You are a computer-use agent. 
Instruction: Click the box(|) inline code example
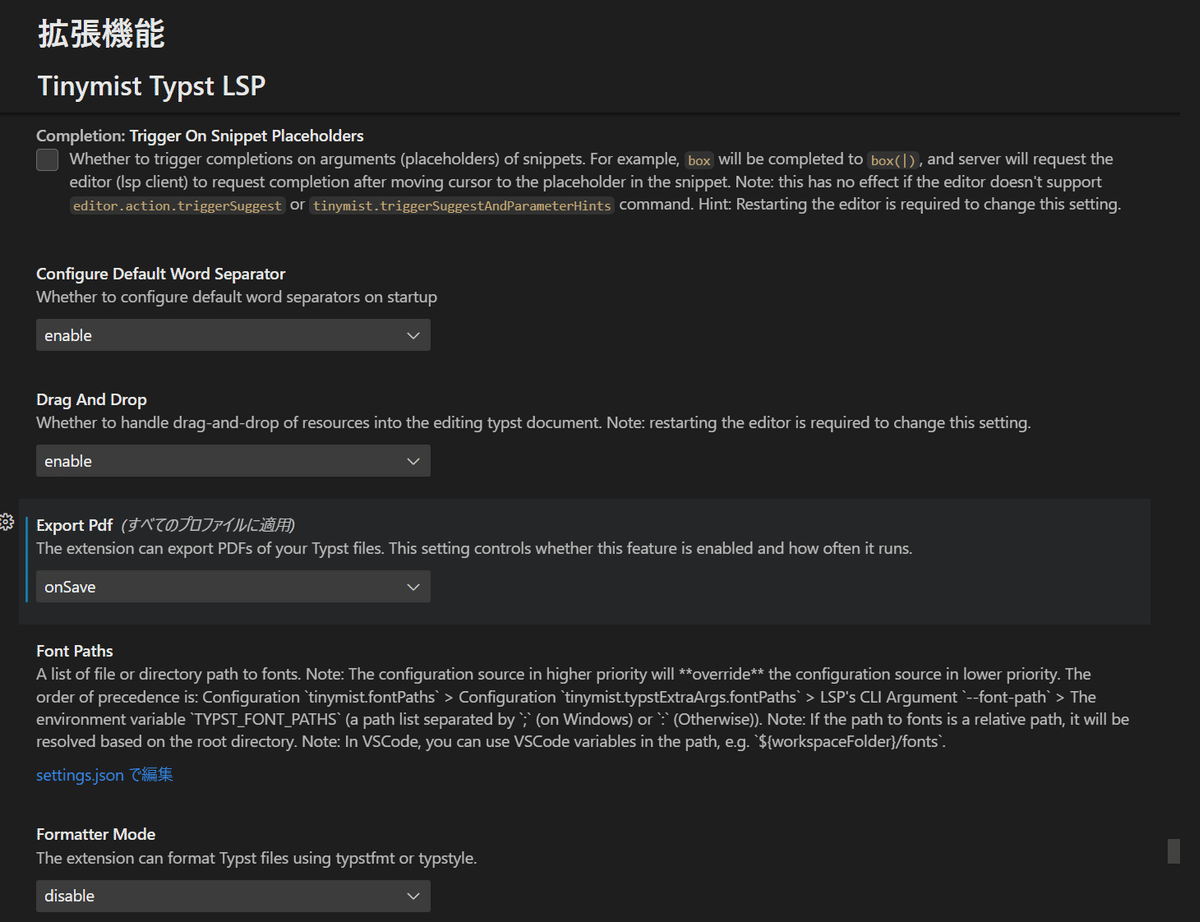pos(893,160)
